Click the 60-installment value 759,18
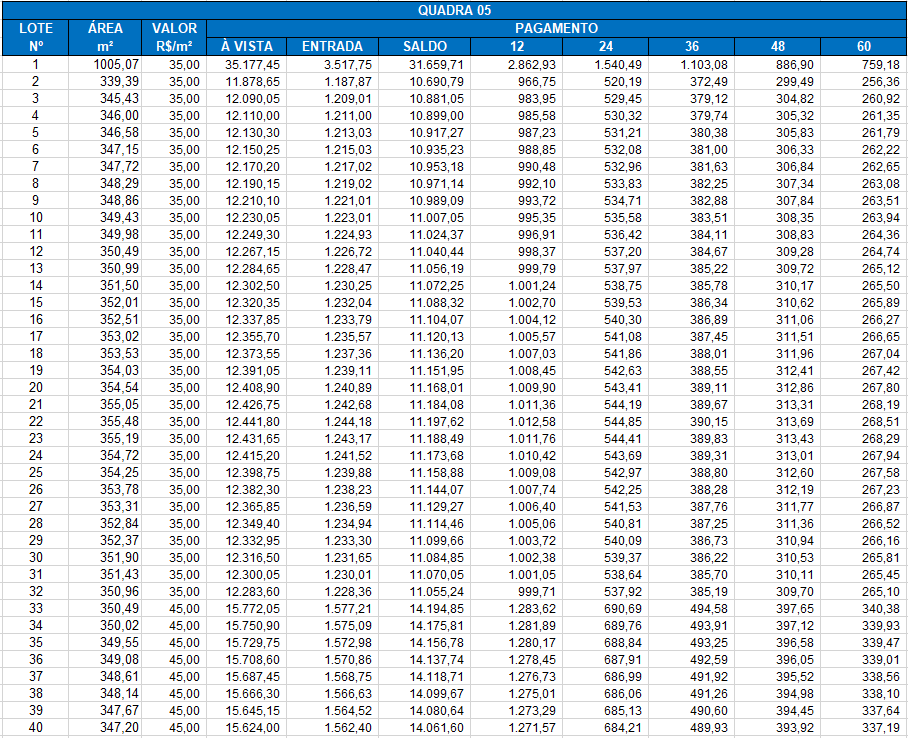Viewport: 908px width, 738px height. tap(878, 64)
